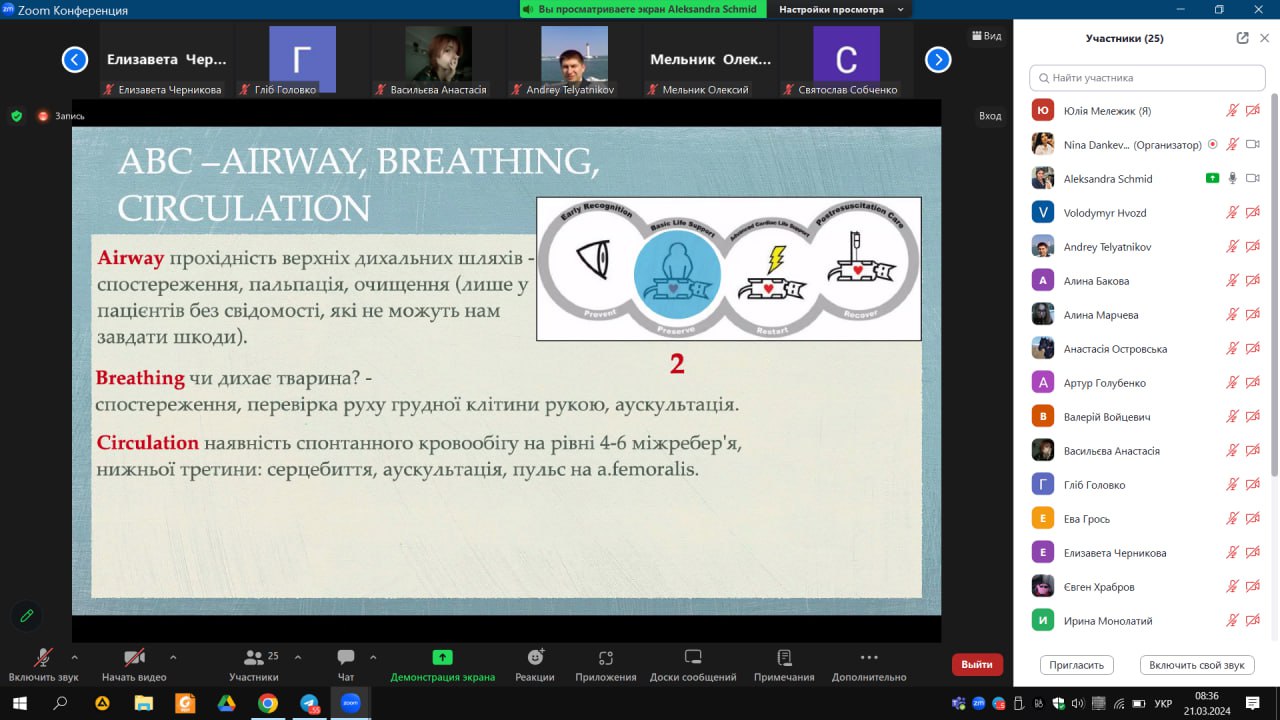The height and width of the screenshot is (720, 1280).
Task: Open the Reactions (Реакции) icon
Action: 535,658
